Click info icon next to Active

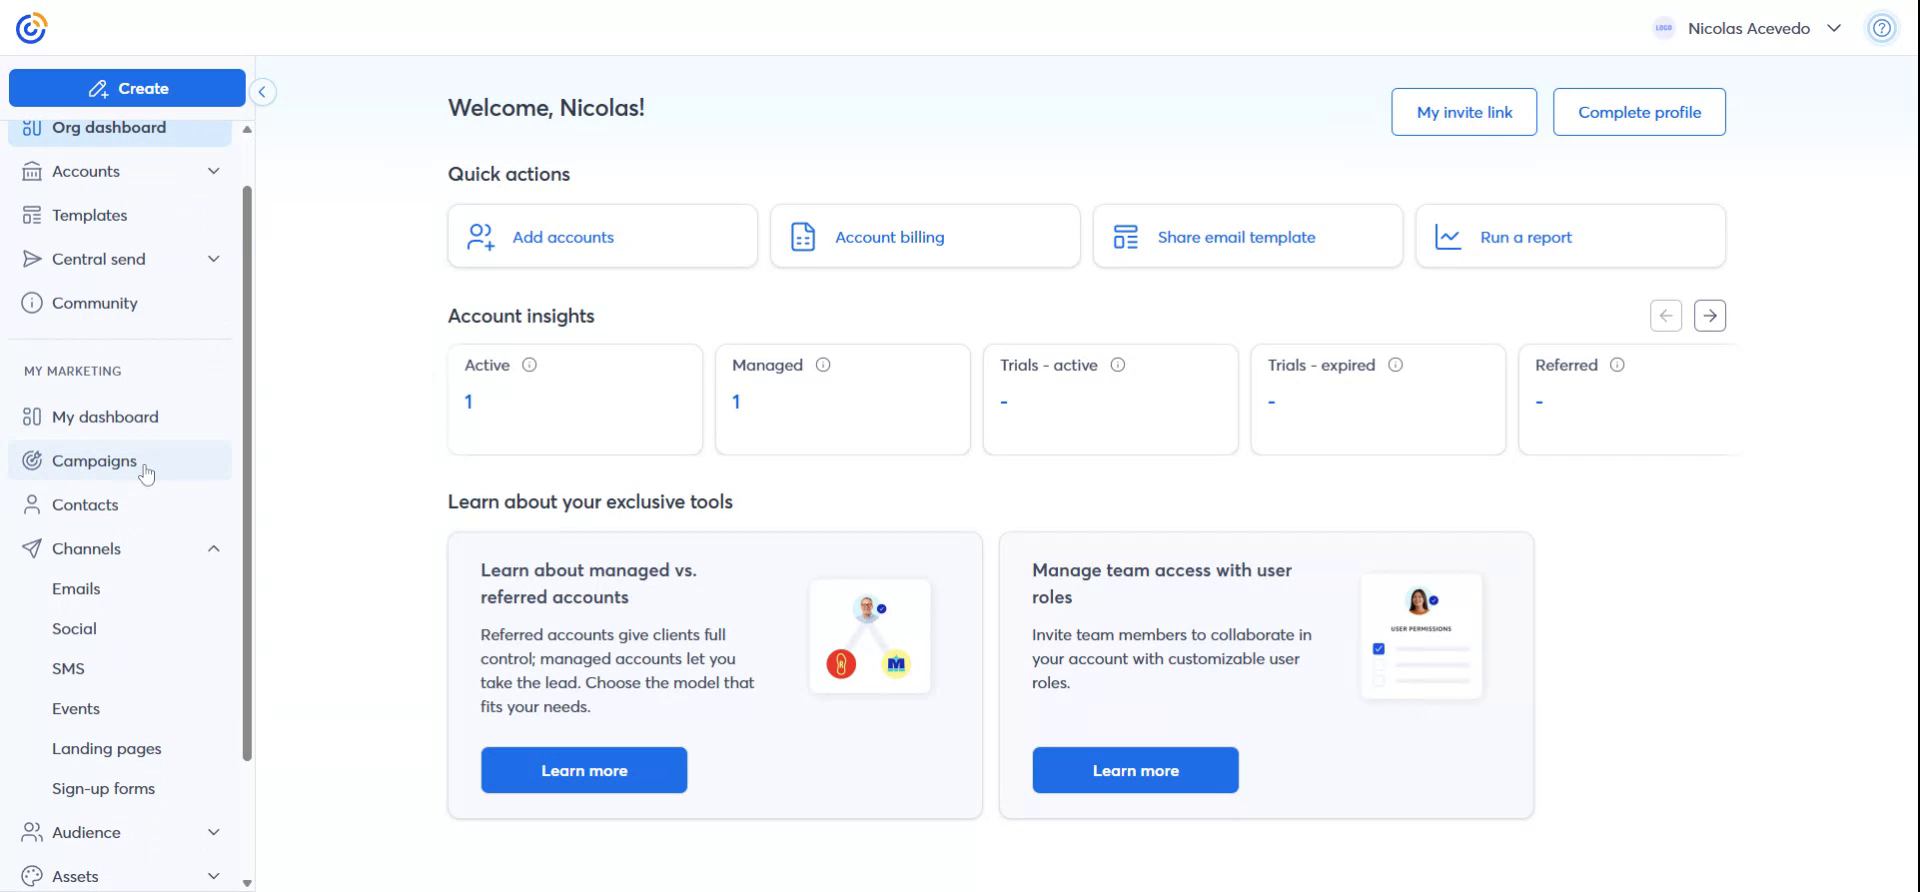[x=530, y=365]
